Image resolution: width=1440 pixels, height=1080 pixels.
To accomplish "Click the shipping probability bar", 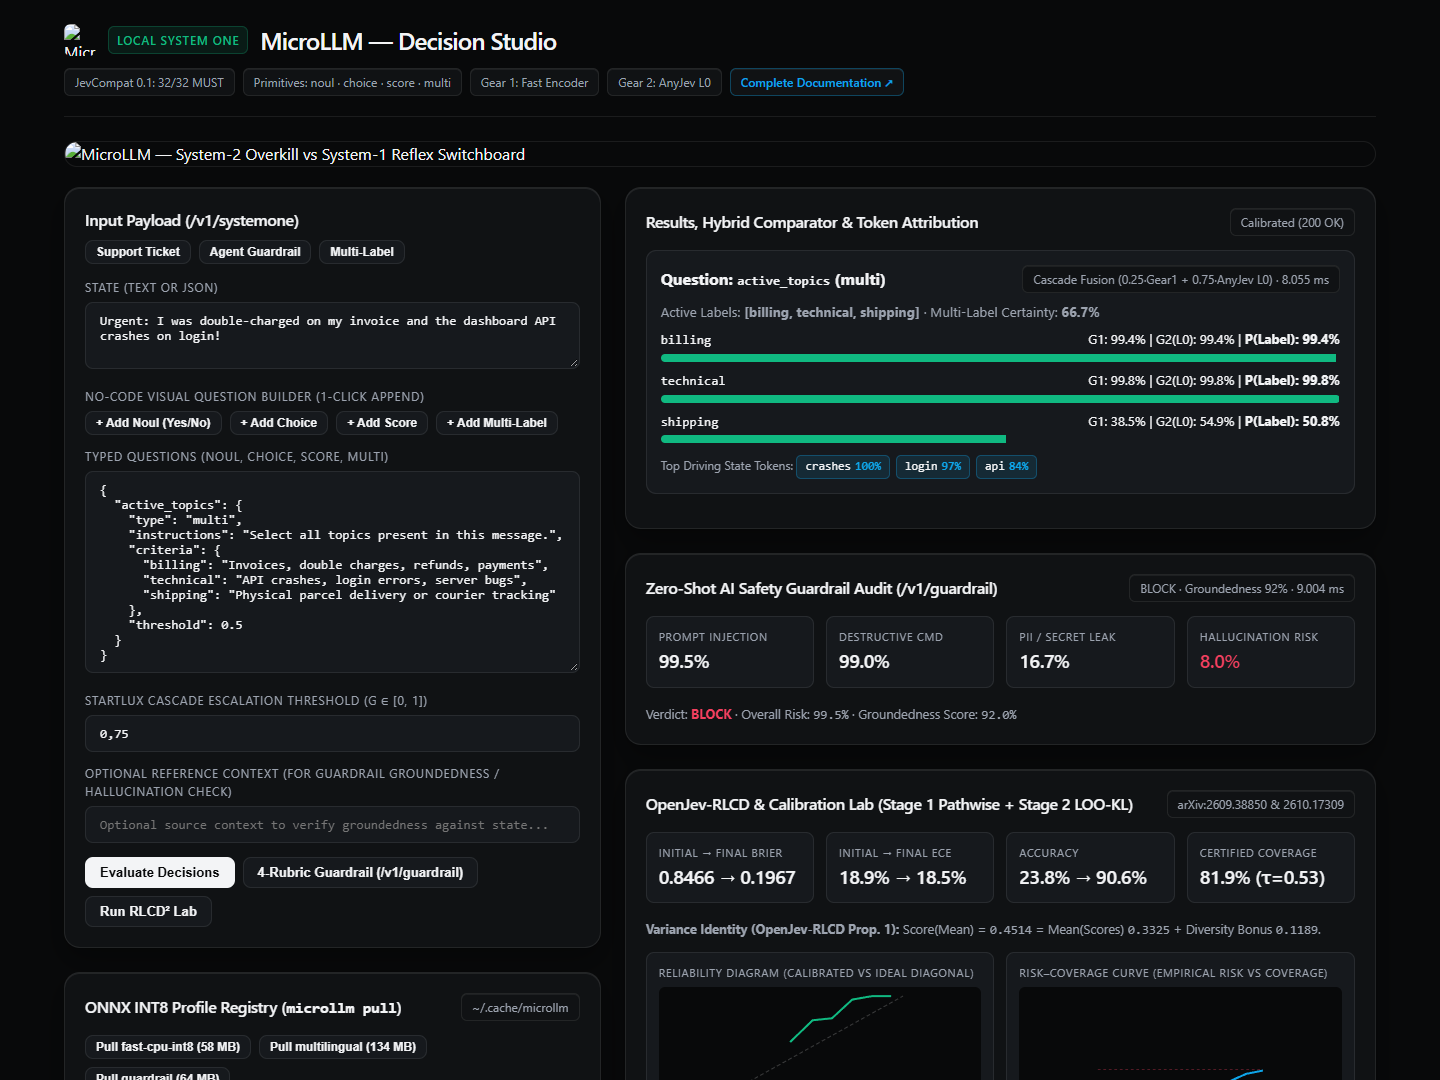I will pos(1000,439).
